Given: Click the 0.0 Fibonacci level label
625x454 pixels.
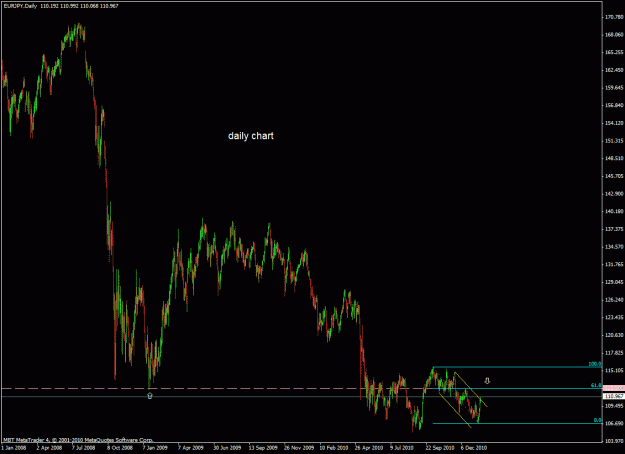Looking at the screenshot, I should (597, 420).
